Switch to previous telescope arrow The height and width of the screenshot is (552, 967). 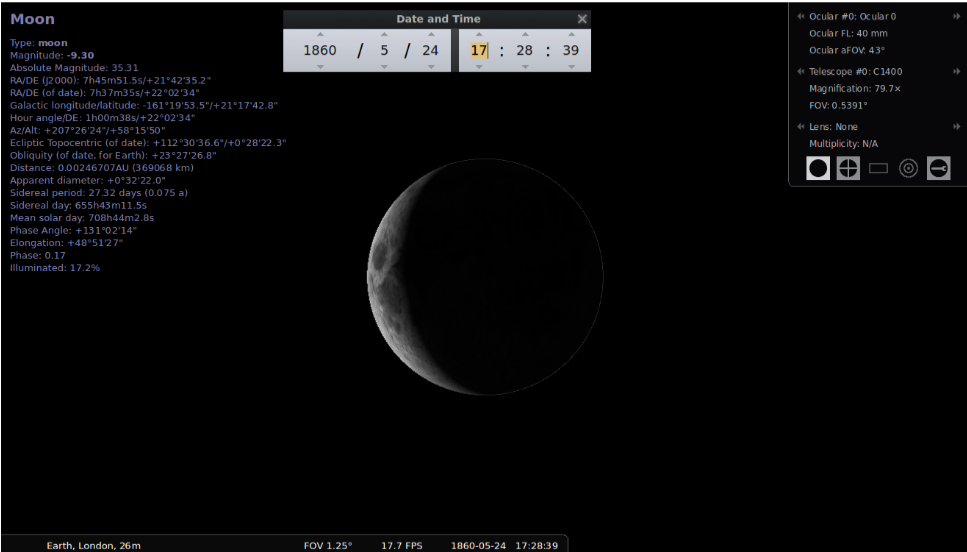coord(801,72)
